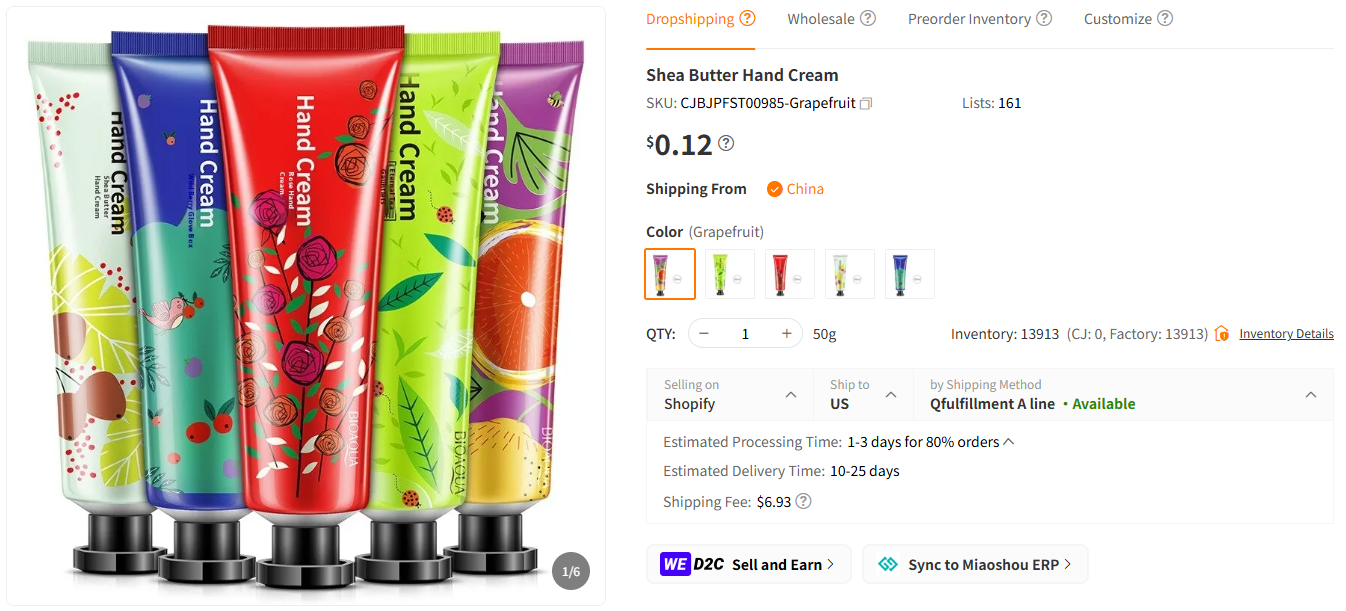Click the quantity input field
The height and width of the screenshot is (611, 1346).
pos(745,333)
